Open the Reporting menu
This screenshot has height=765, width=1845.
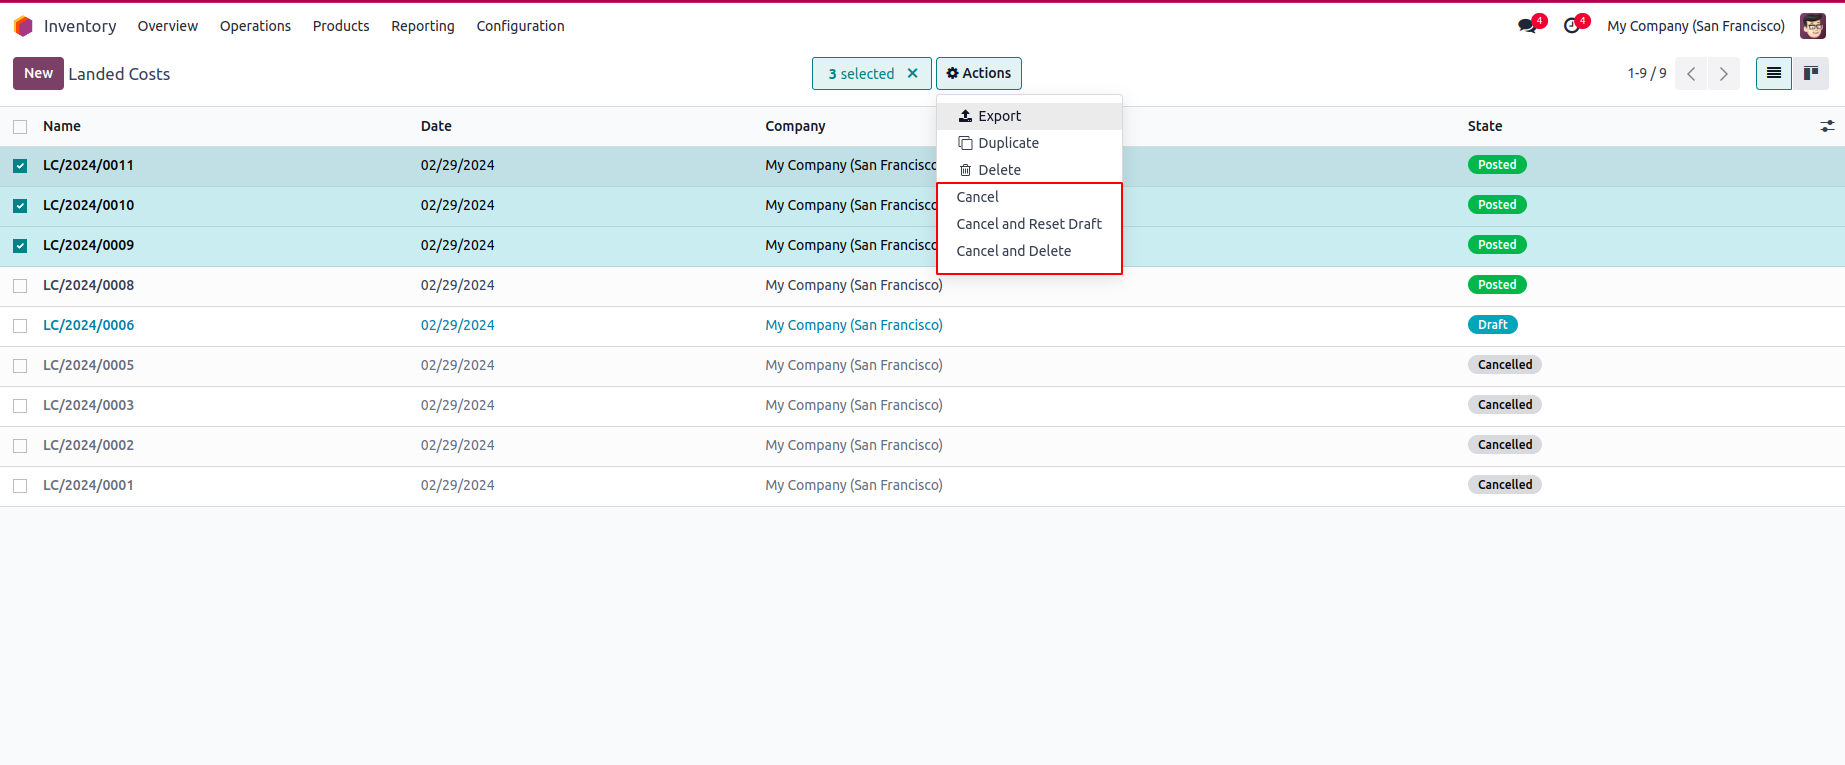[x=423, y=26]
